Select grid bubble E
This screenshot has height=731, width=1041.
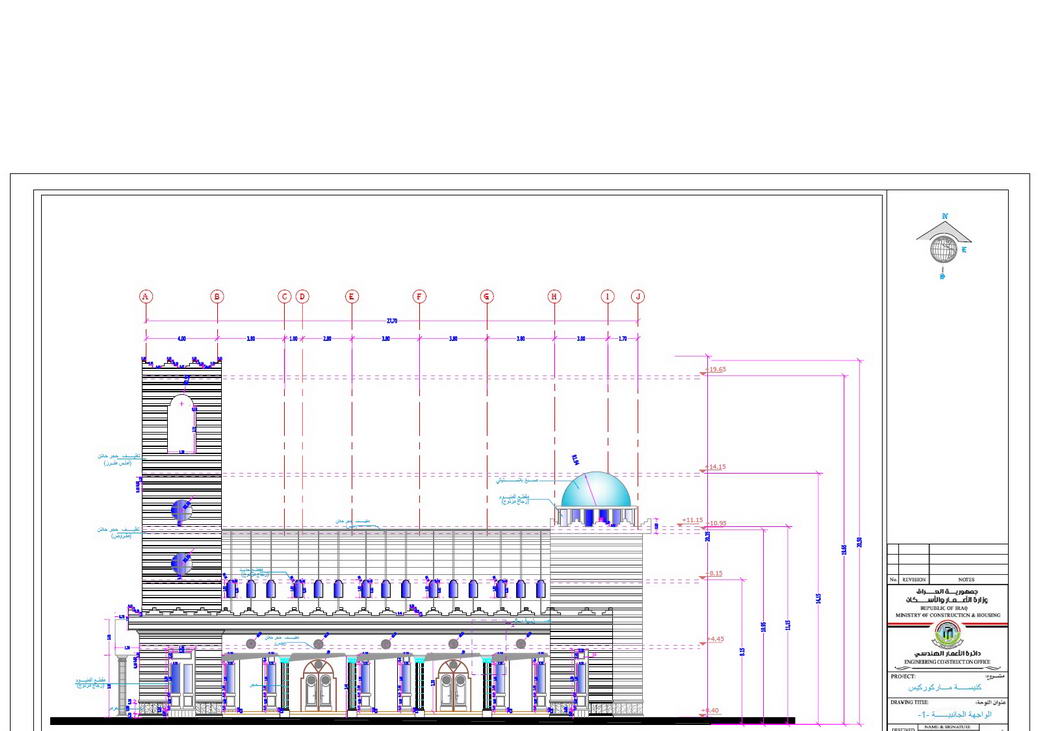click(x=352, y=297)
